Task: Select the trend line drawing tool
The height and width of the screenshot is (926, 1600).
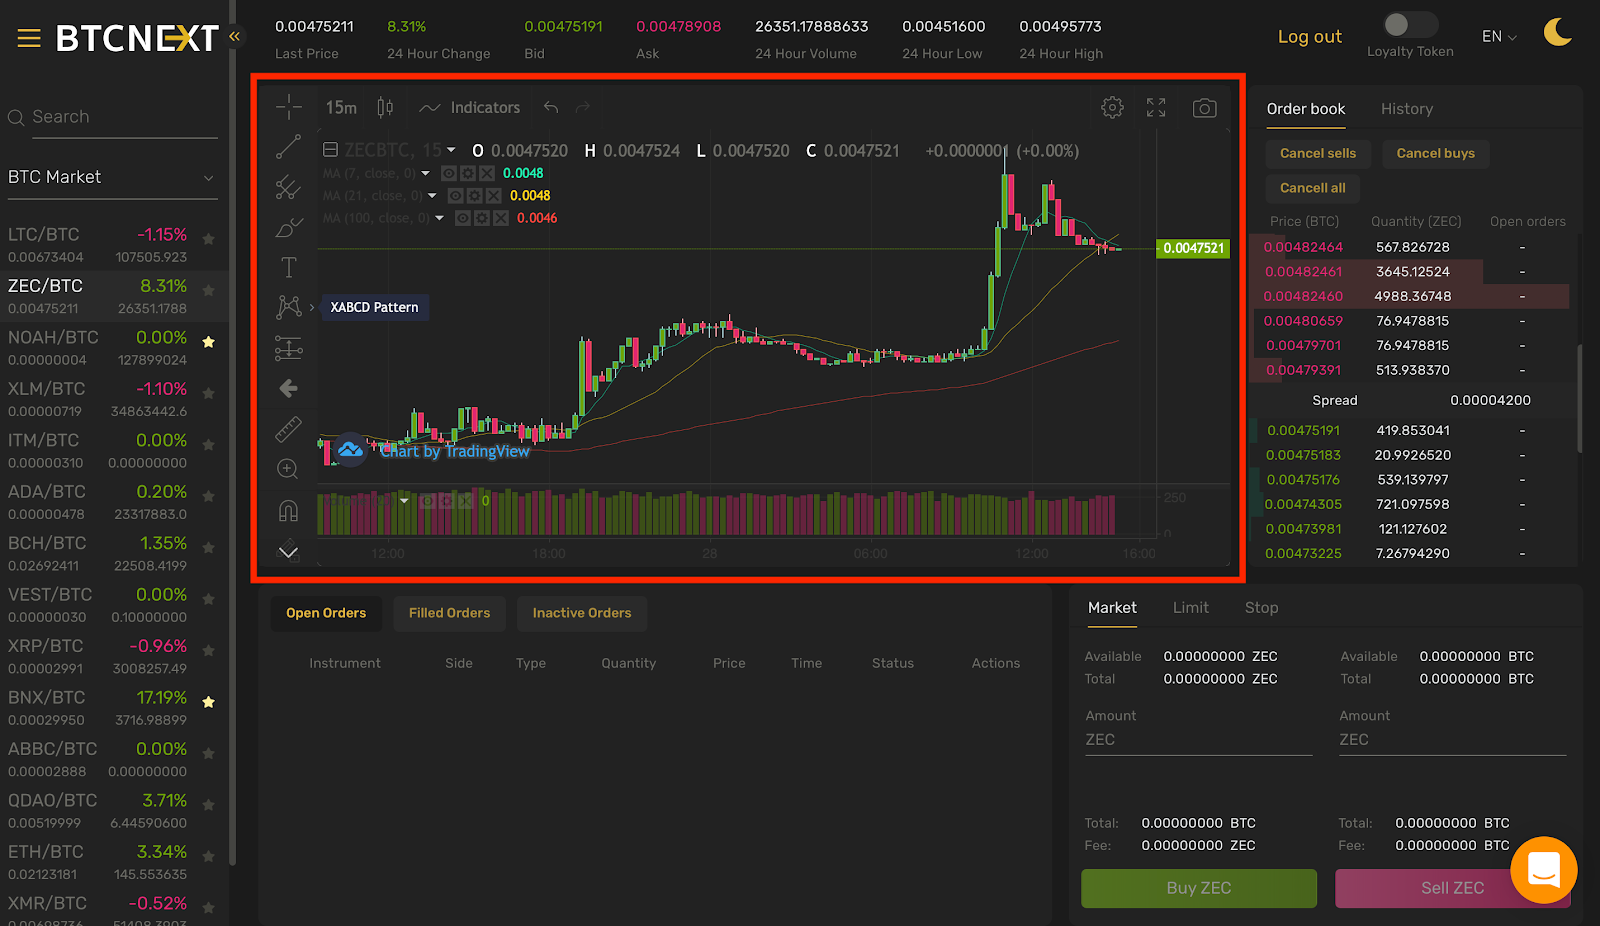Action: tap(289, 147)
